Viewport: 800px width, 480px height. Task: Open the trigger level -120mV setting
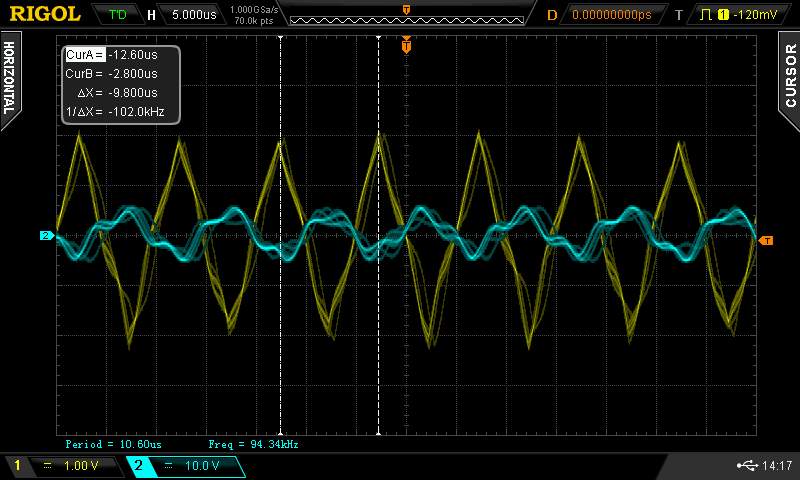point(752,15)
